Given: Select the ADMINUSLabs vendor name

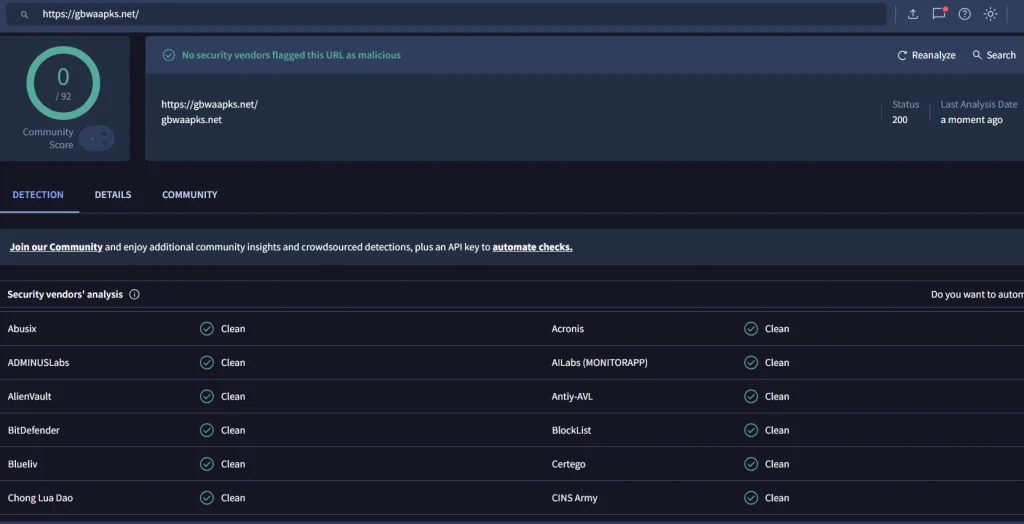Looking at the screenshot, I should 39,363.
